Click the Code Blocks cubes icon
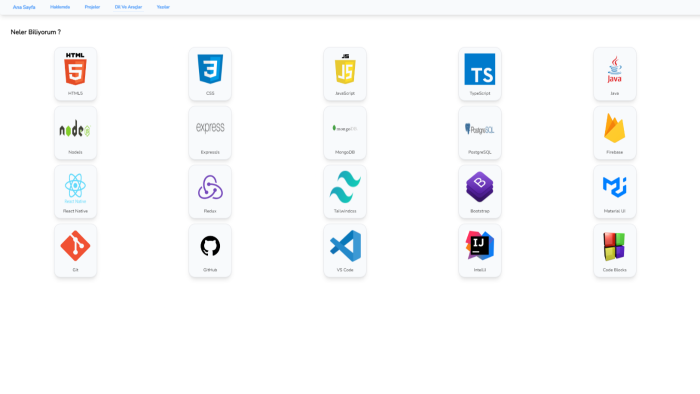 [x=615, y=246]
